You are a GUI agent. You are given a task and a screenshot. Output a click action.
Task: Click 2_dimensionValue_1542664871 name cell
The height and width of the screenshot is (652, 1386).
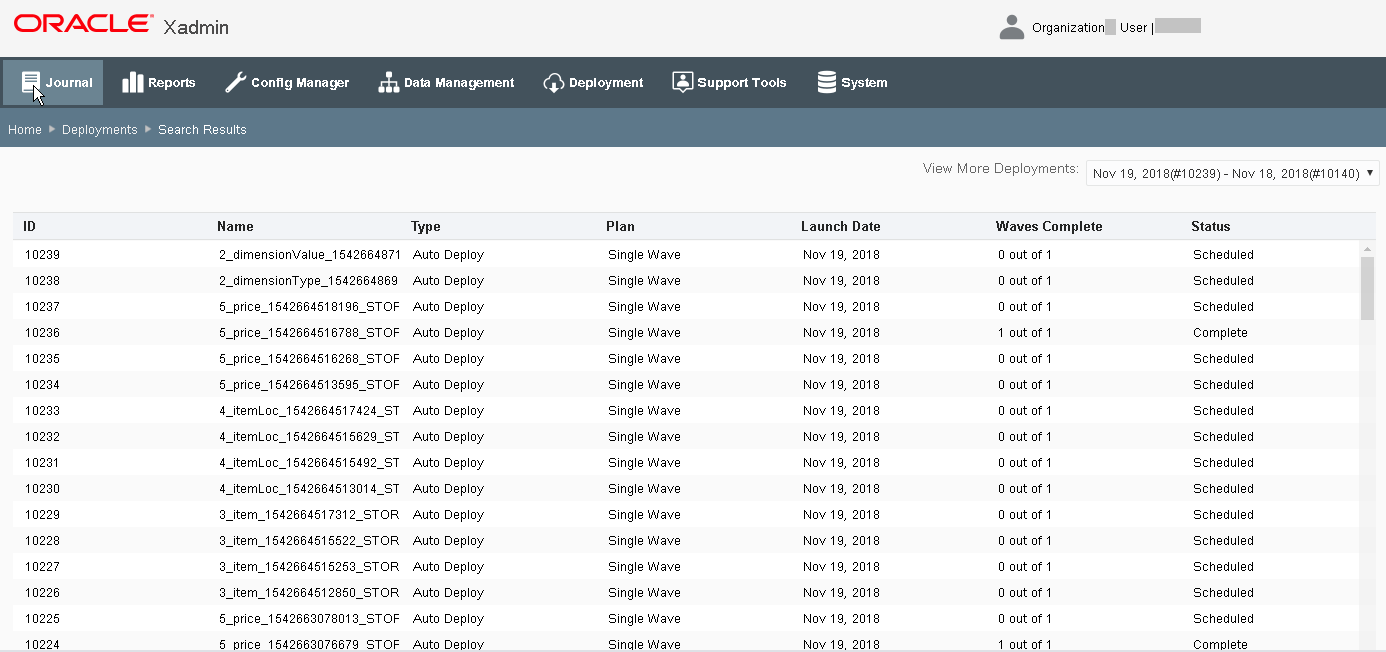tap(309, 255)
